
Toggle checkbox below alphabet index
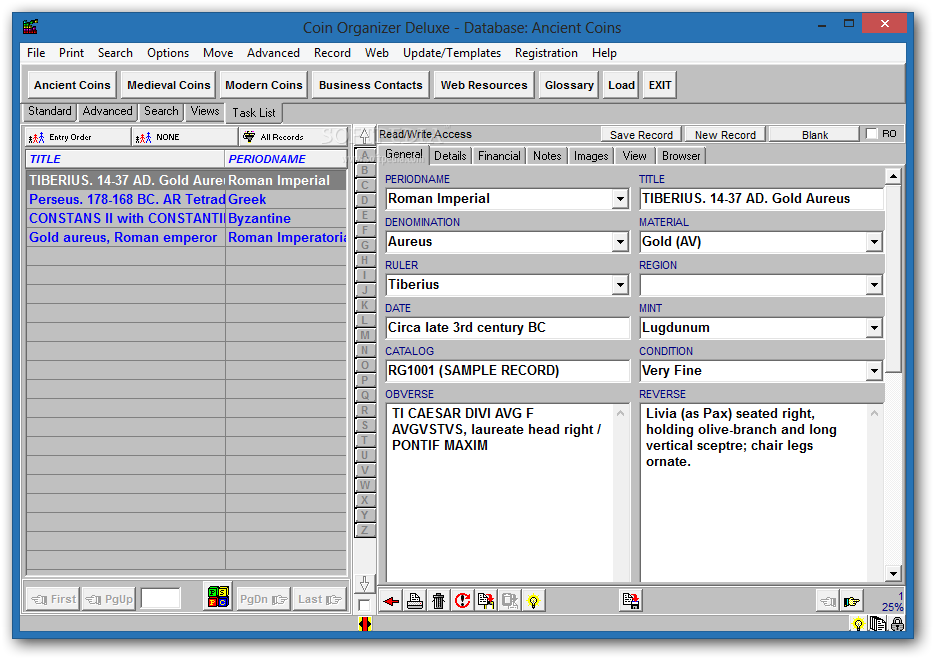(x=364, y=605)
